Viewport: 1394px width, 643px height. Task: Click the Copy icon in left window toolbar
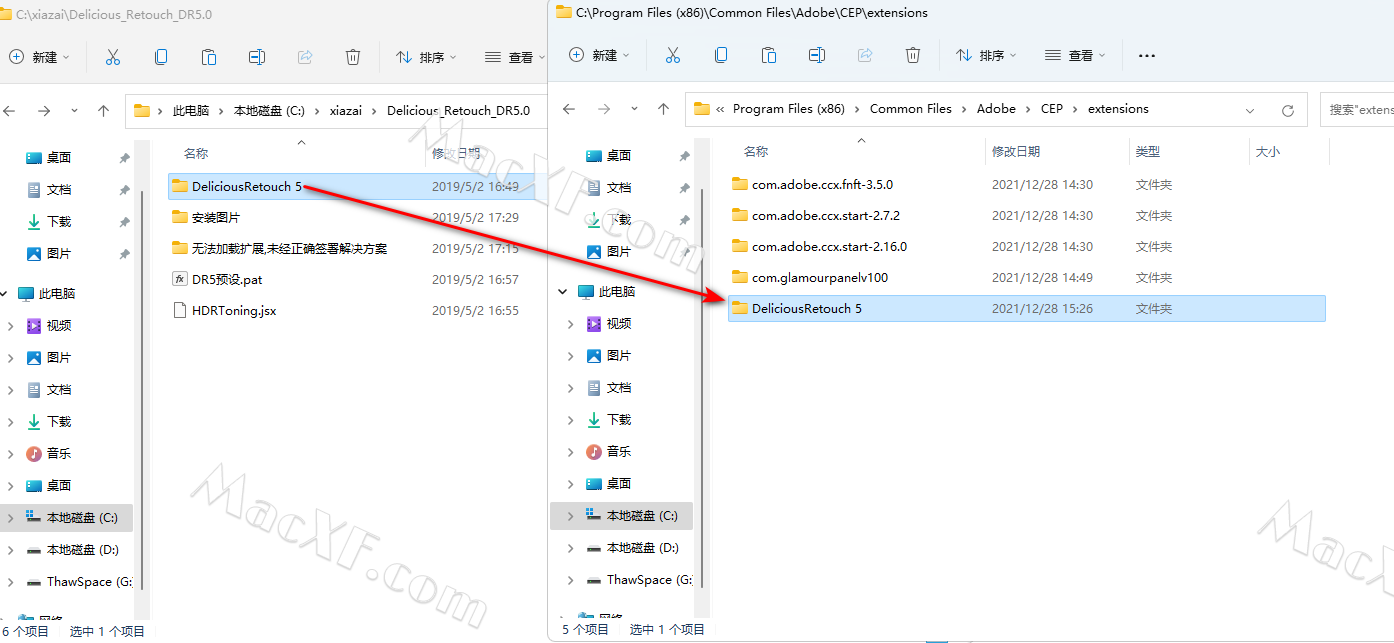click(x=161, y=57)
